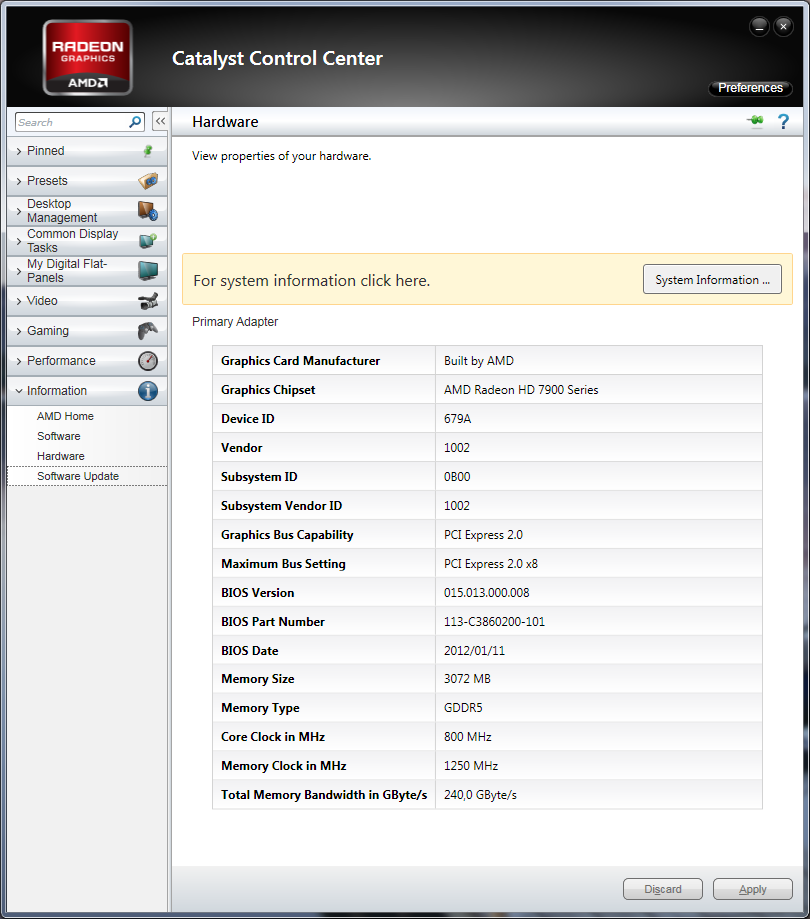Select the Memory Clock value 1250 MHz
This screenshot has height=919, width=810.
click(x=471, y=765)
